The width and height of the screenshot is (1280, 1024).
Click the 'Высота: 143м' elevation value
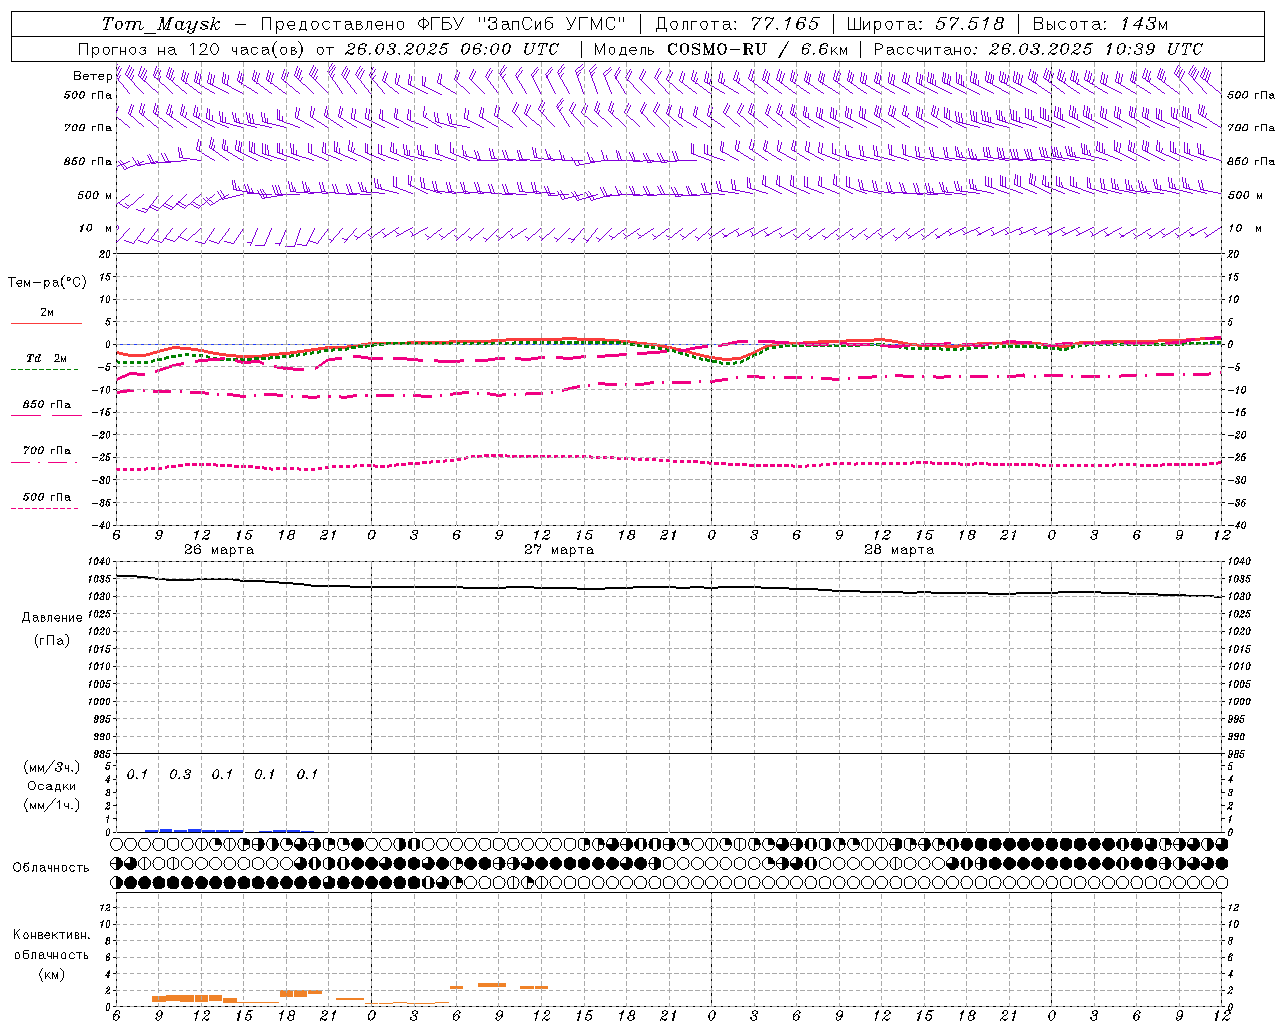pos(1100,24)
